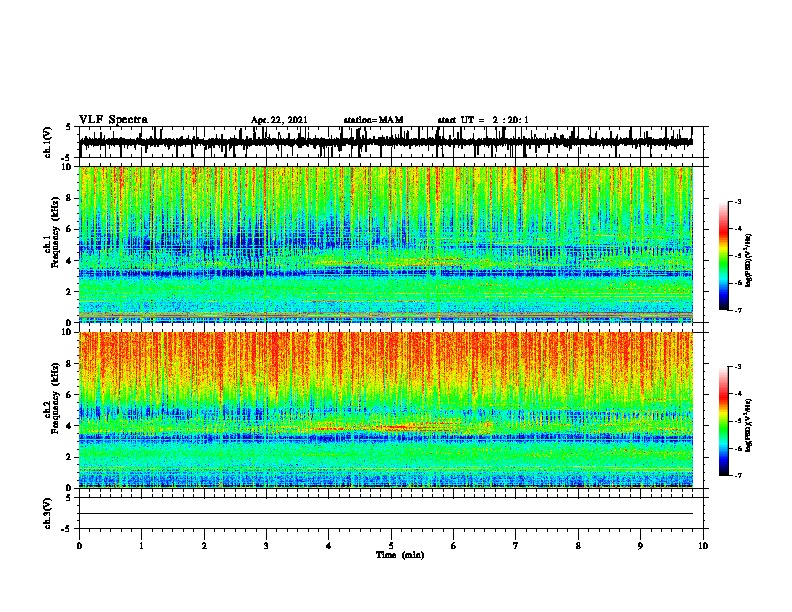Click time axis tick label "1"

pos(141,546)
